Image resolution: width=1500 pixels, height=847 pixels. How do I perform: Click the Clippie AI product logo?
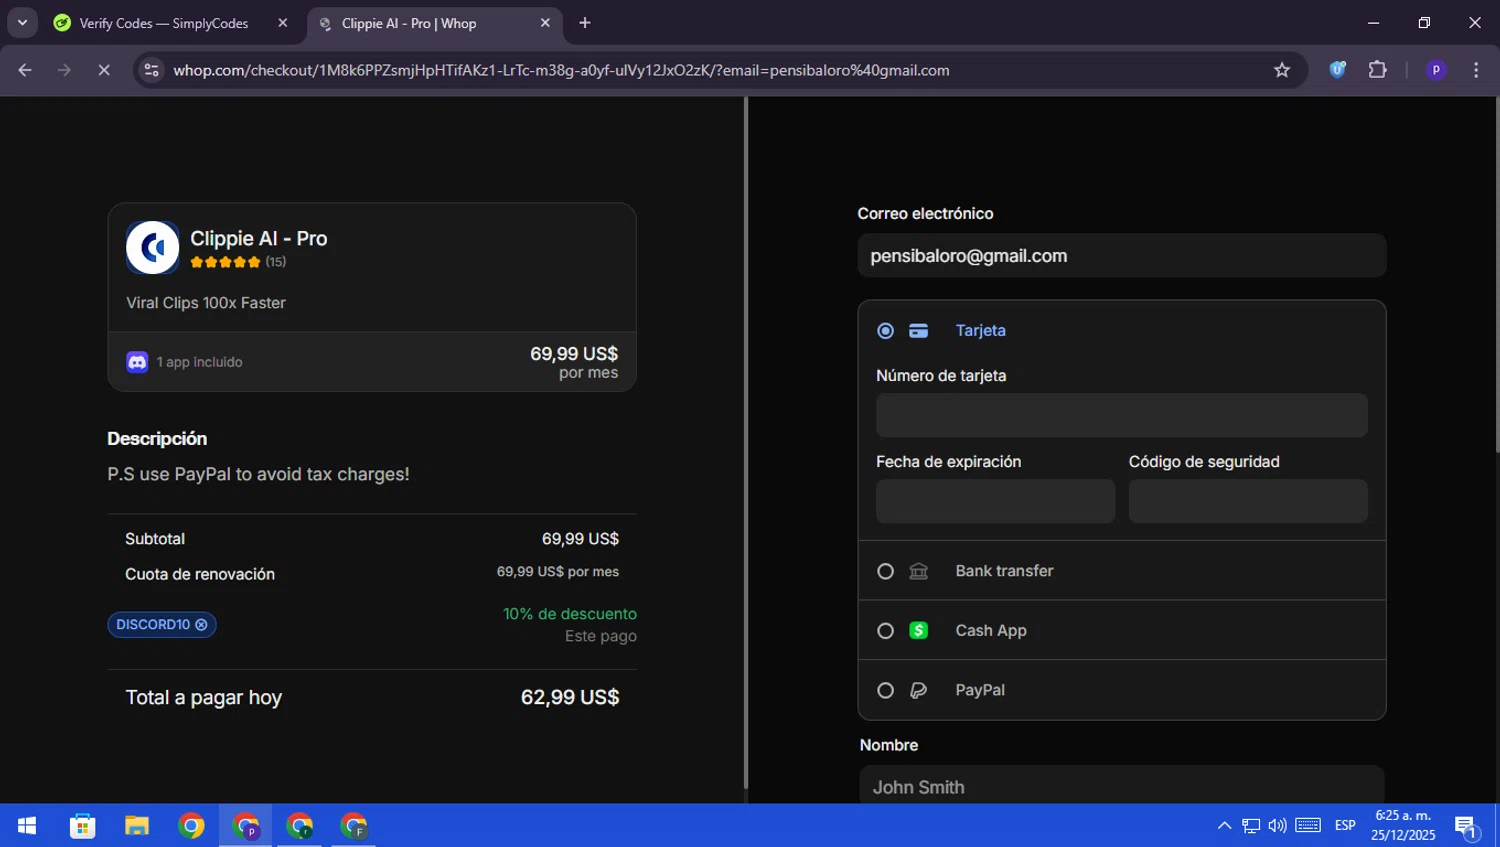tap(153, 247)
